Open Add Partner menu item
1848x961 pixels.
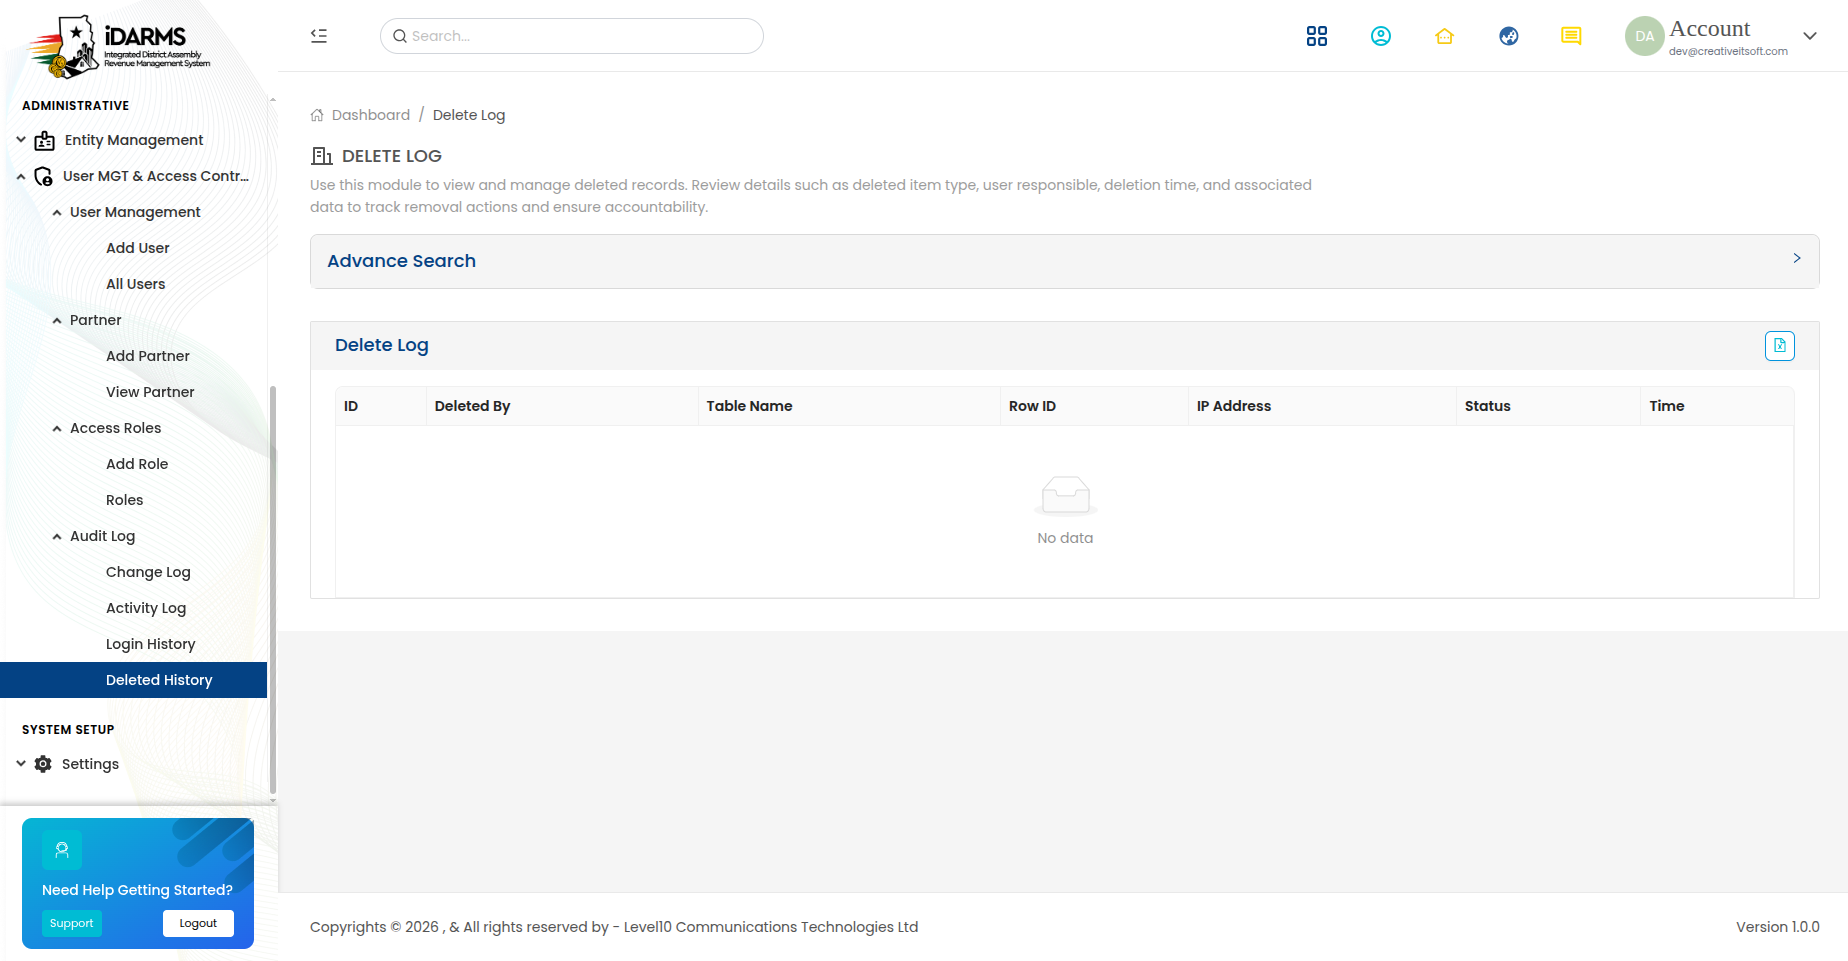(148, 356)
